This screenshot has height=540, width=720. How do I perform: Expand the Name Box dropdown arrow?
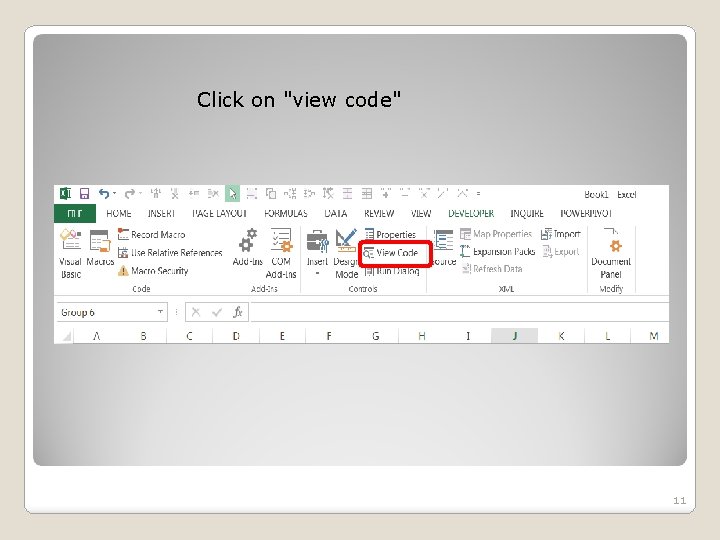tap(160, 312)
